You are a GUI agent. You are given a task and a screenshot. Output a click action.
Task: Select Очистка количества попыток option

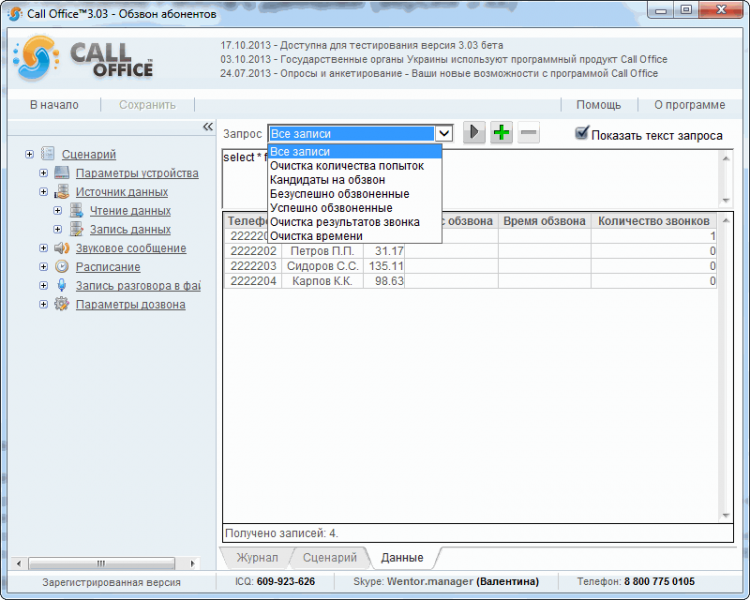click(x=354, y=166)
